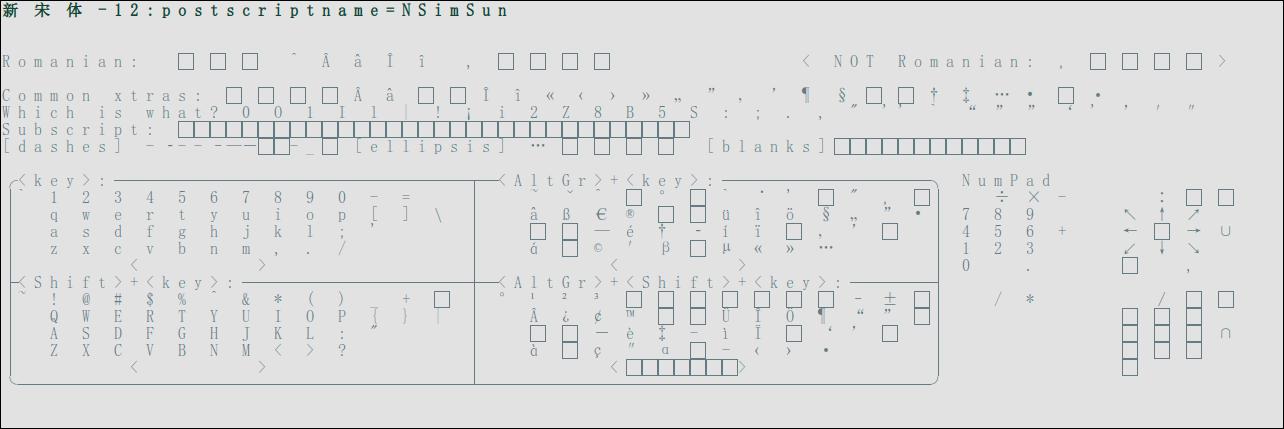This screenshot has height=429, width=1284.
Task: Click the division sign under NumPad
Action: [x=1001, y=197]
